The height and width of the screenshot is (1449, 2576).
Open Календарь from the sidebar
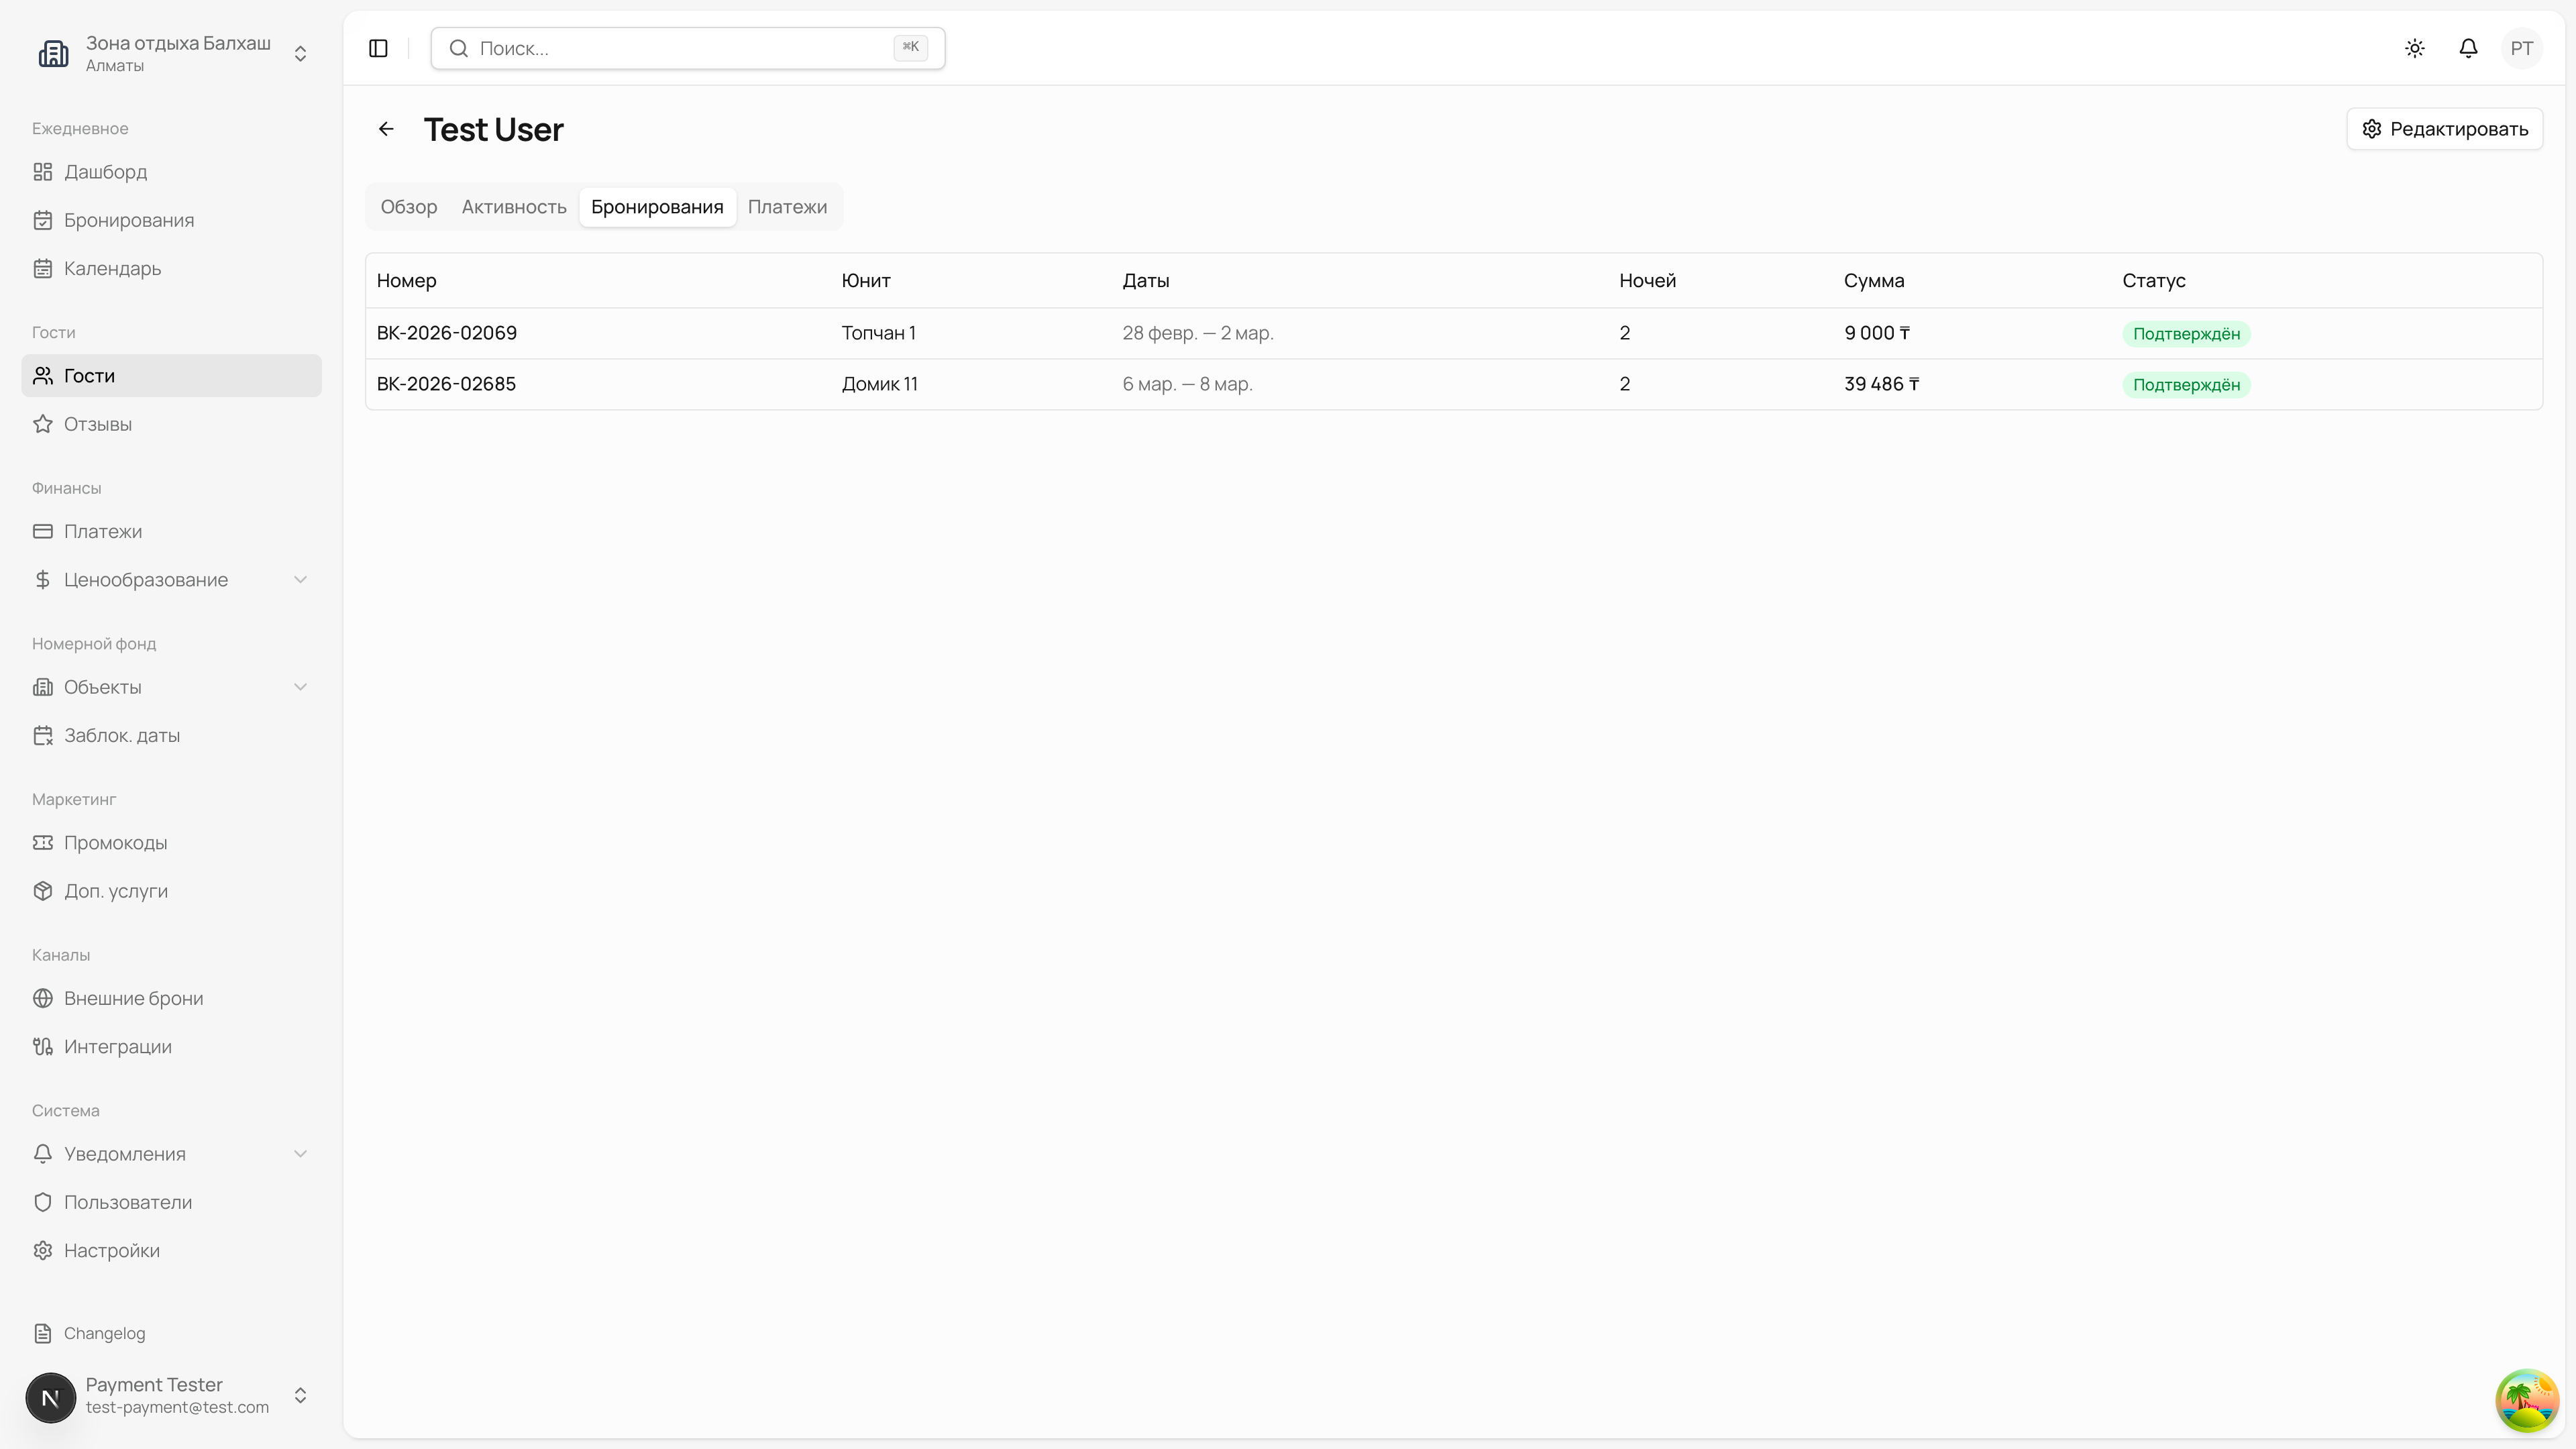click(x=112, y=268)
